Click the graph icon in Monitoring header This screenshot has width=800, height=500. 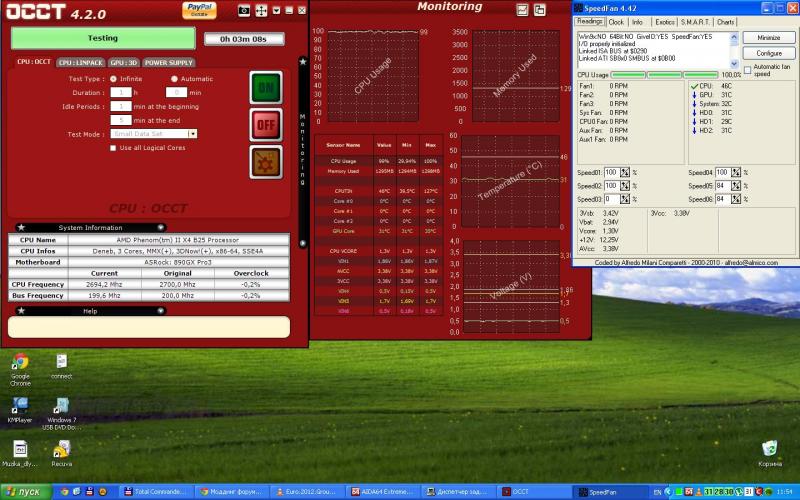522,10
